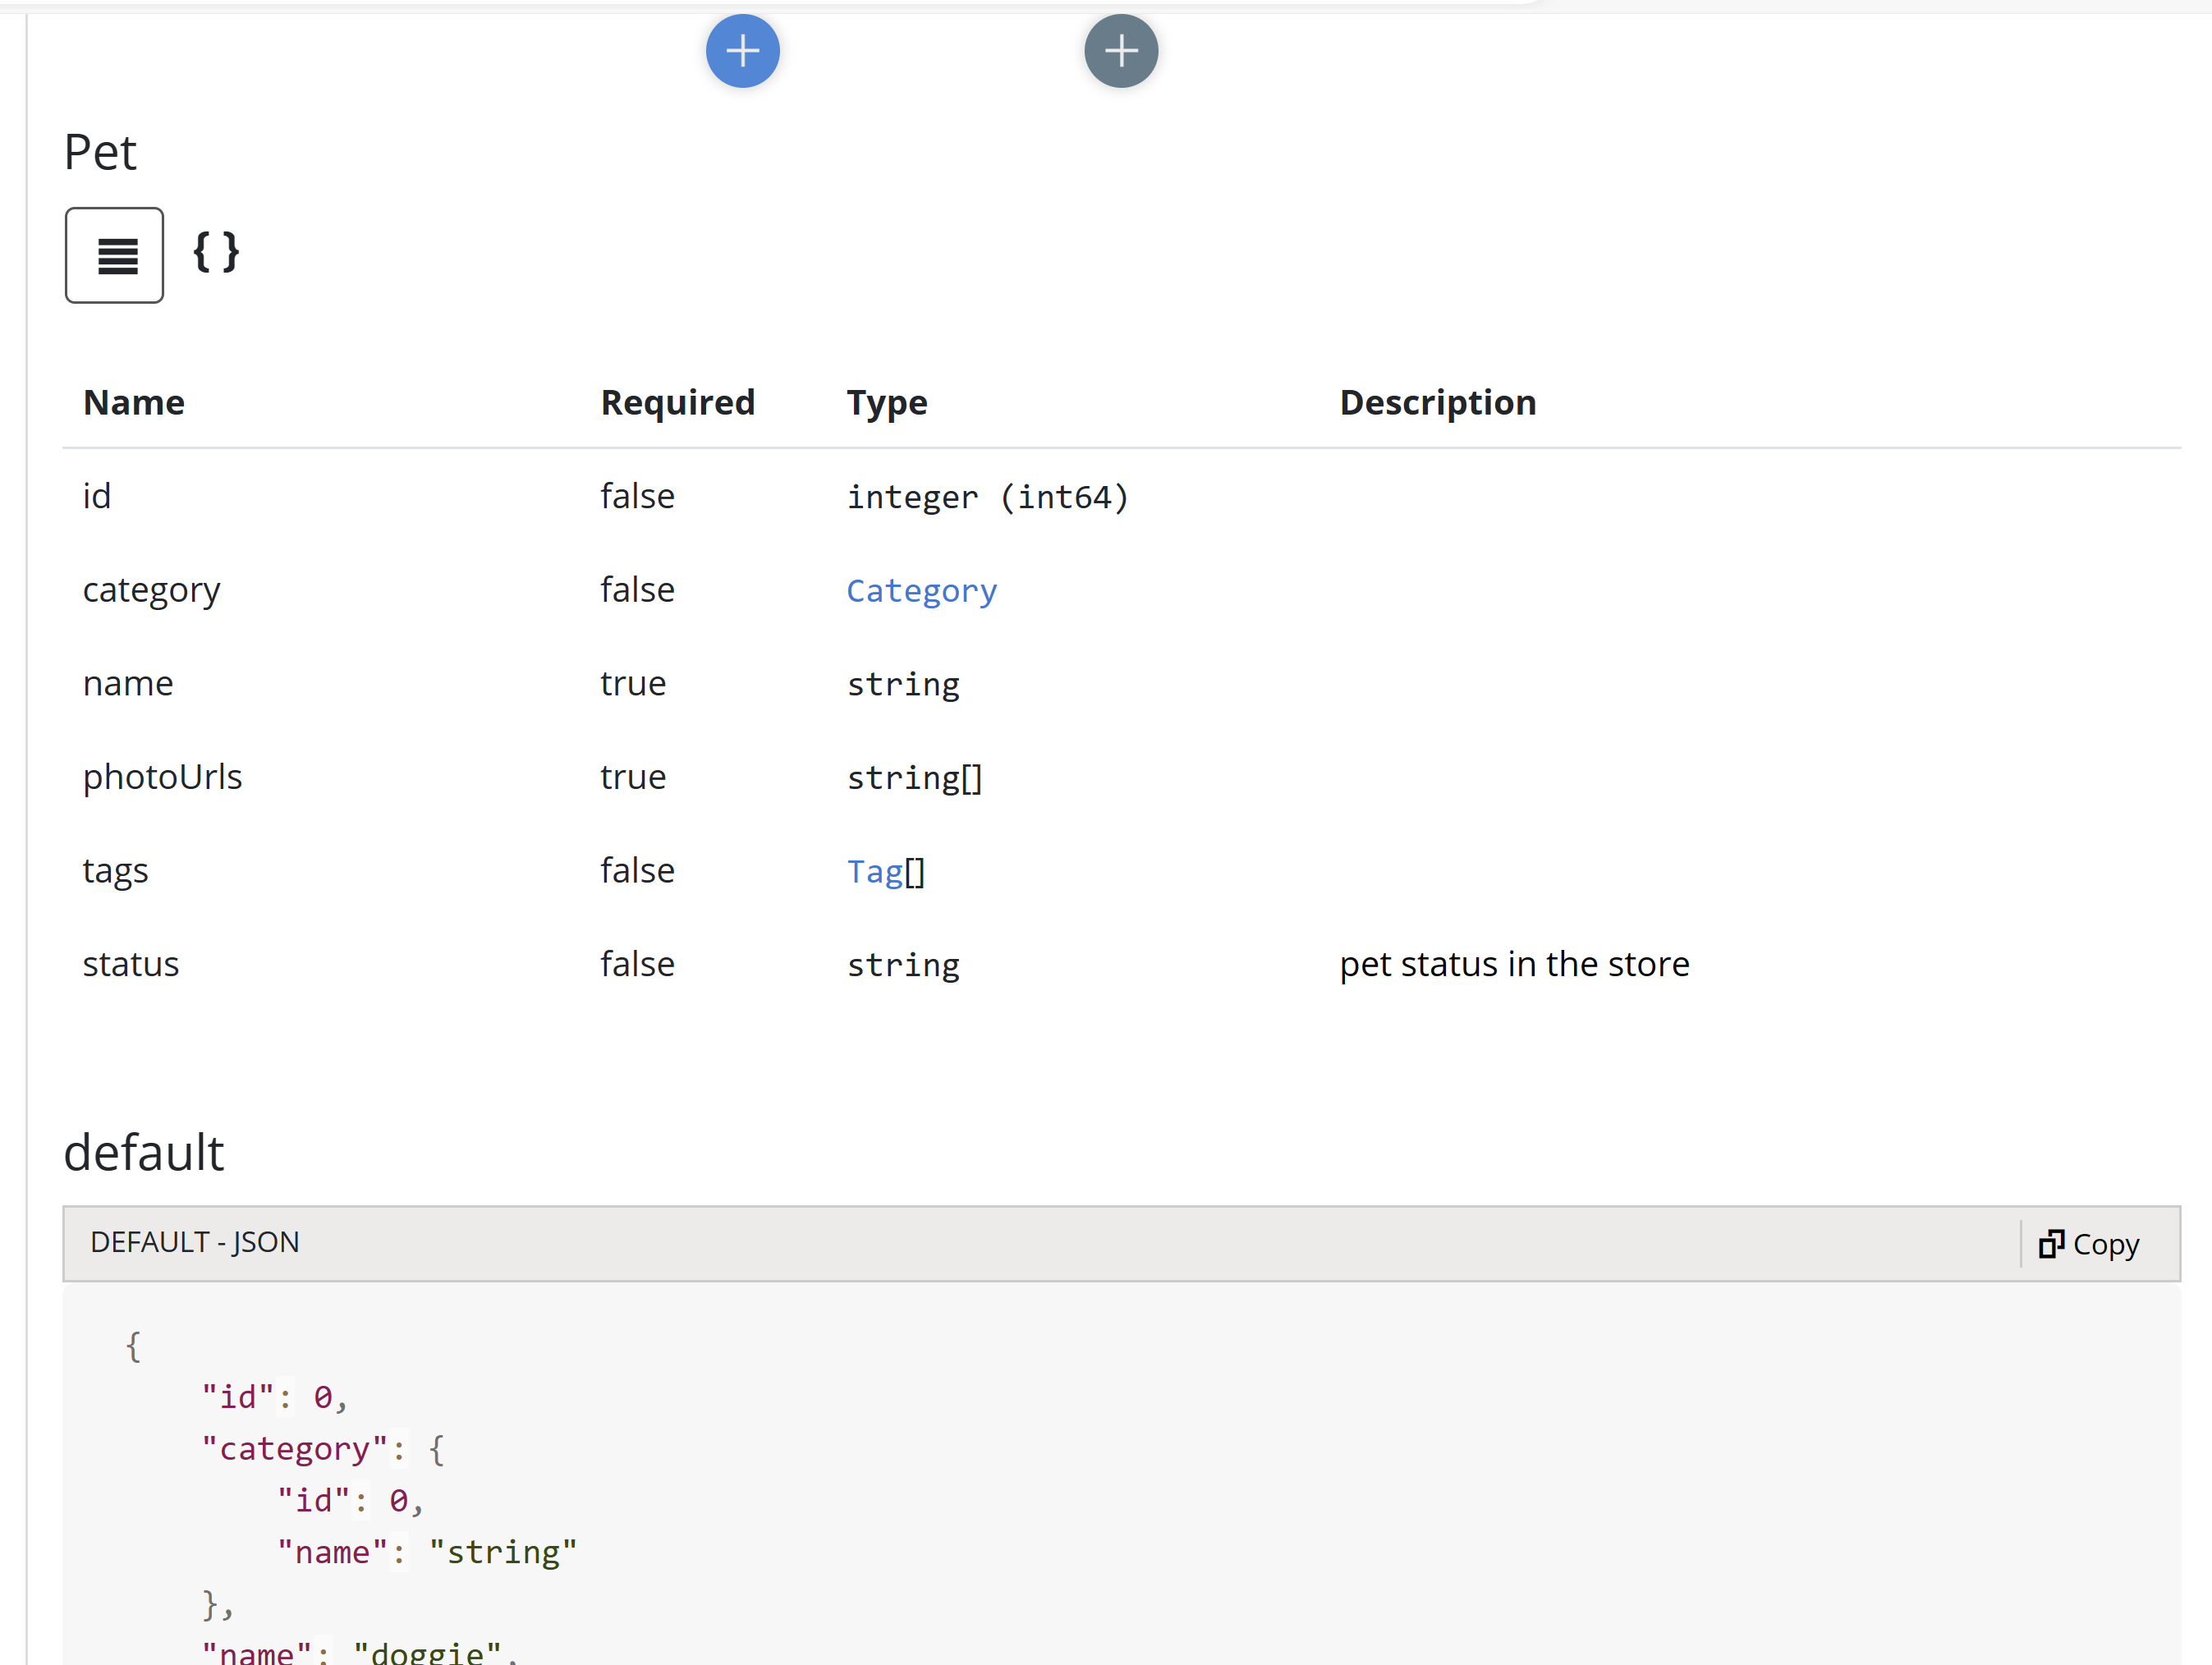Select the DEFAULT - JSON tab header
The image size is (2212, 1665).
[195, 1242]
